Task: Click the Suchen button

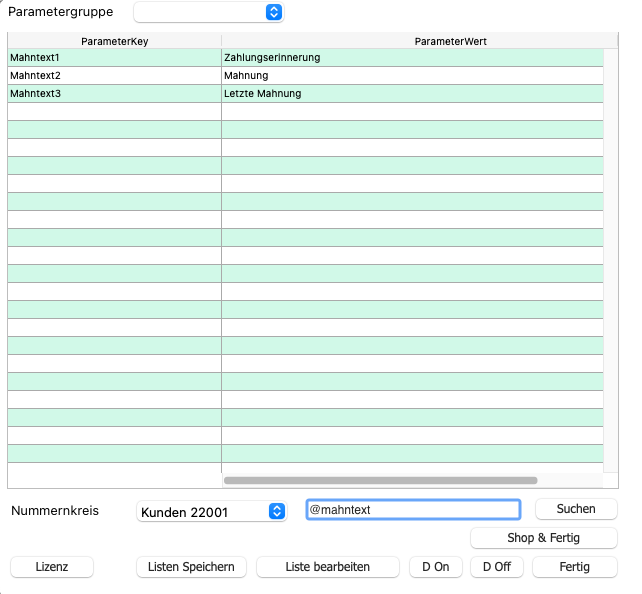Action: pos(576,509)
